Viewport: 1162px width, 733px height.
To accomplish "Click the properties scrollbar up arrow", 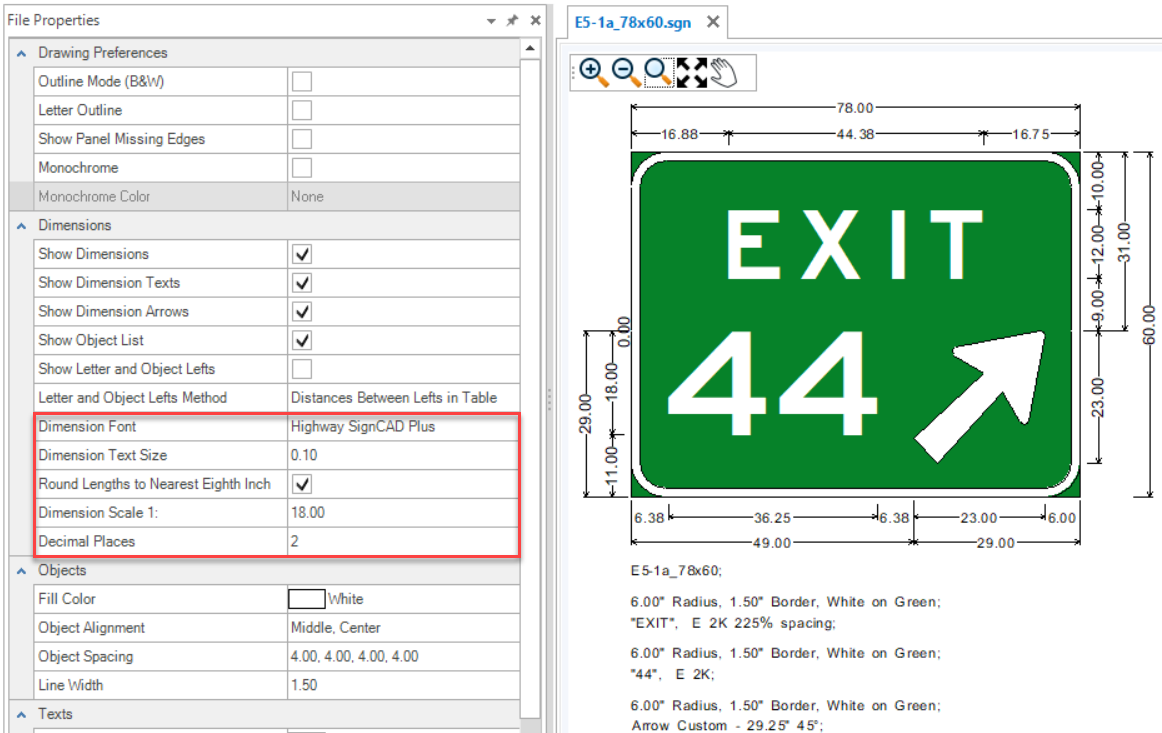I will point(532,49).
